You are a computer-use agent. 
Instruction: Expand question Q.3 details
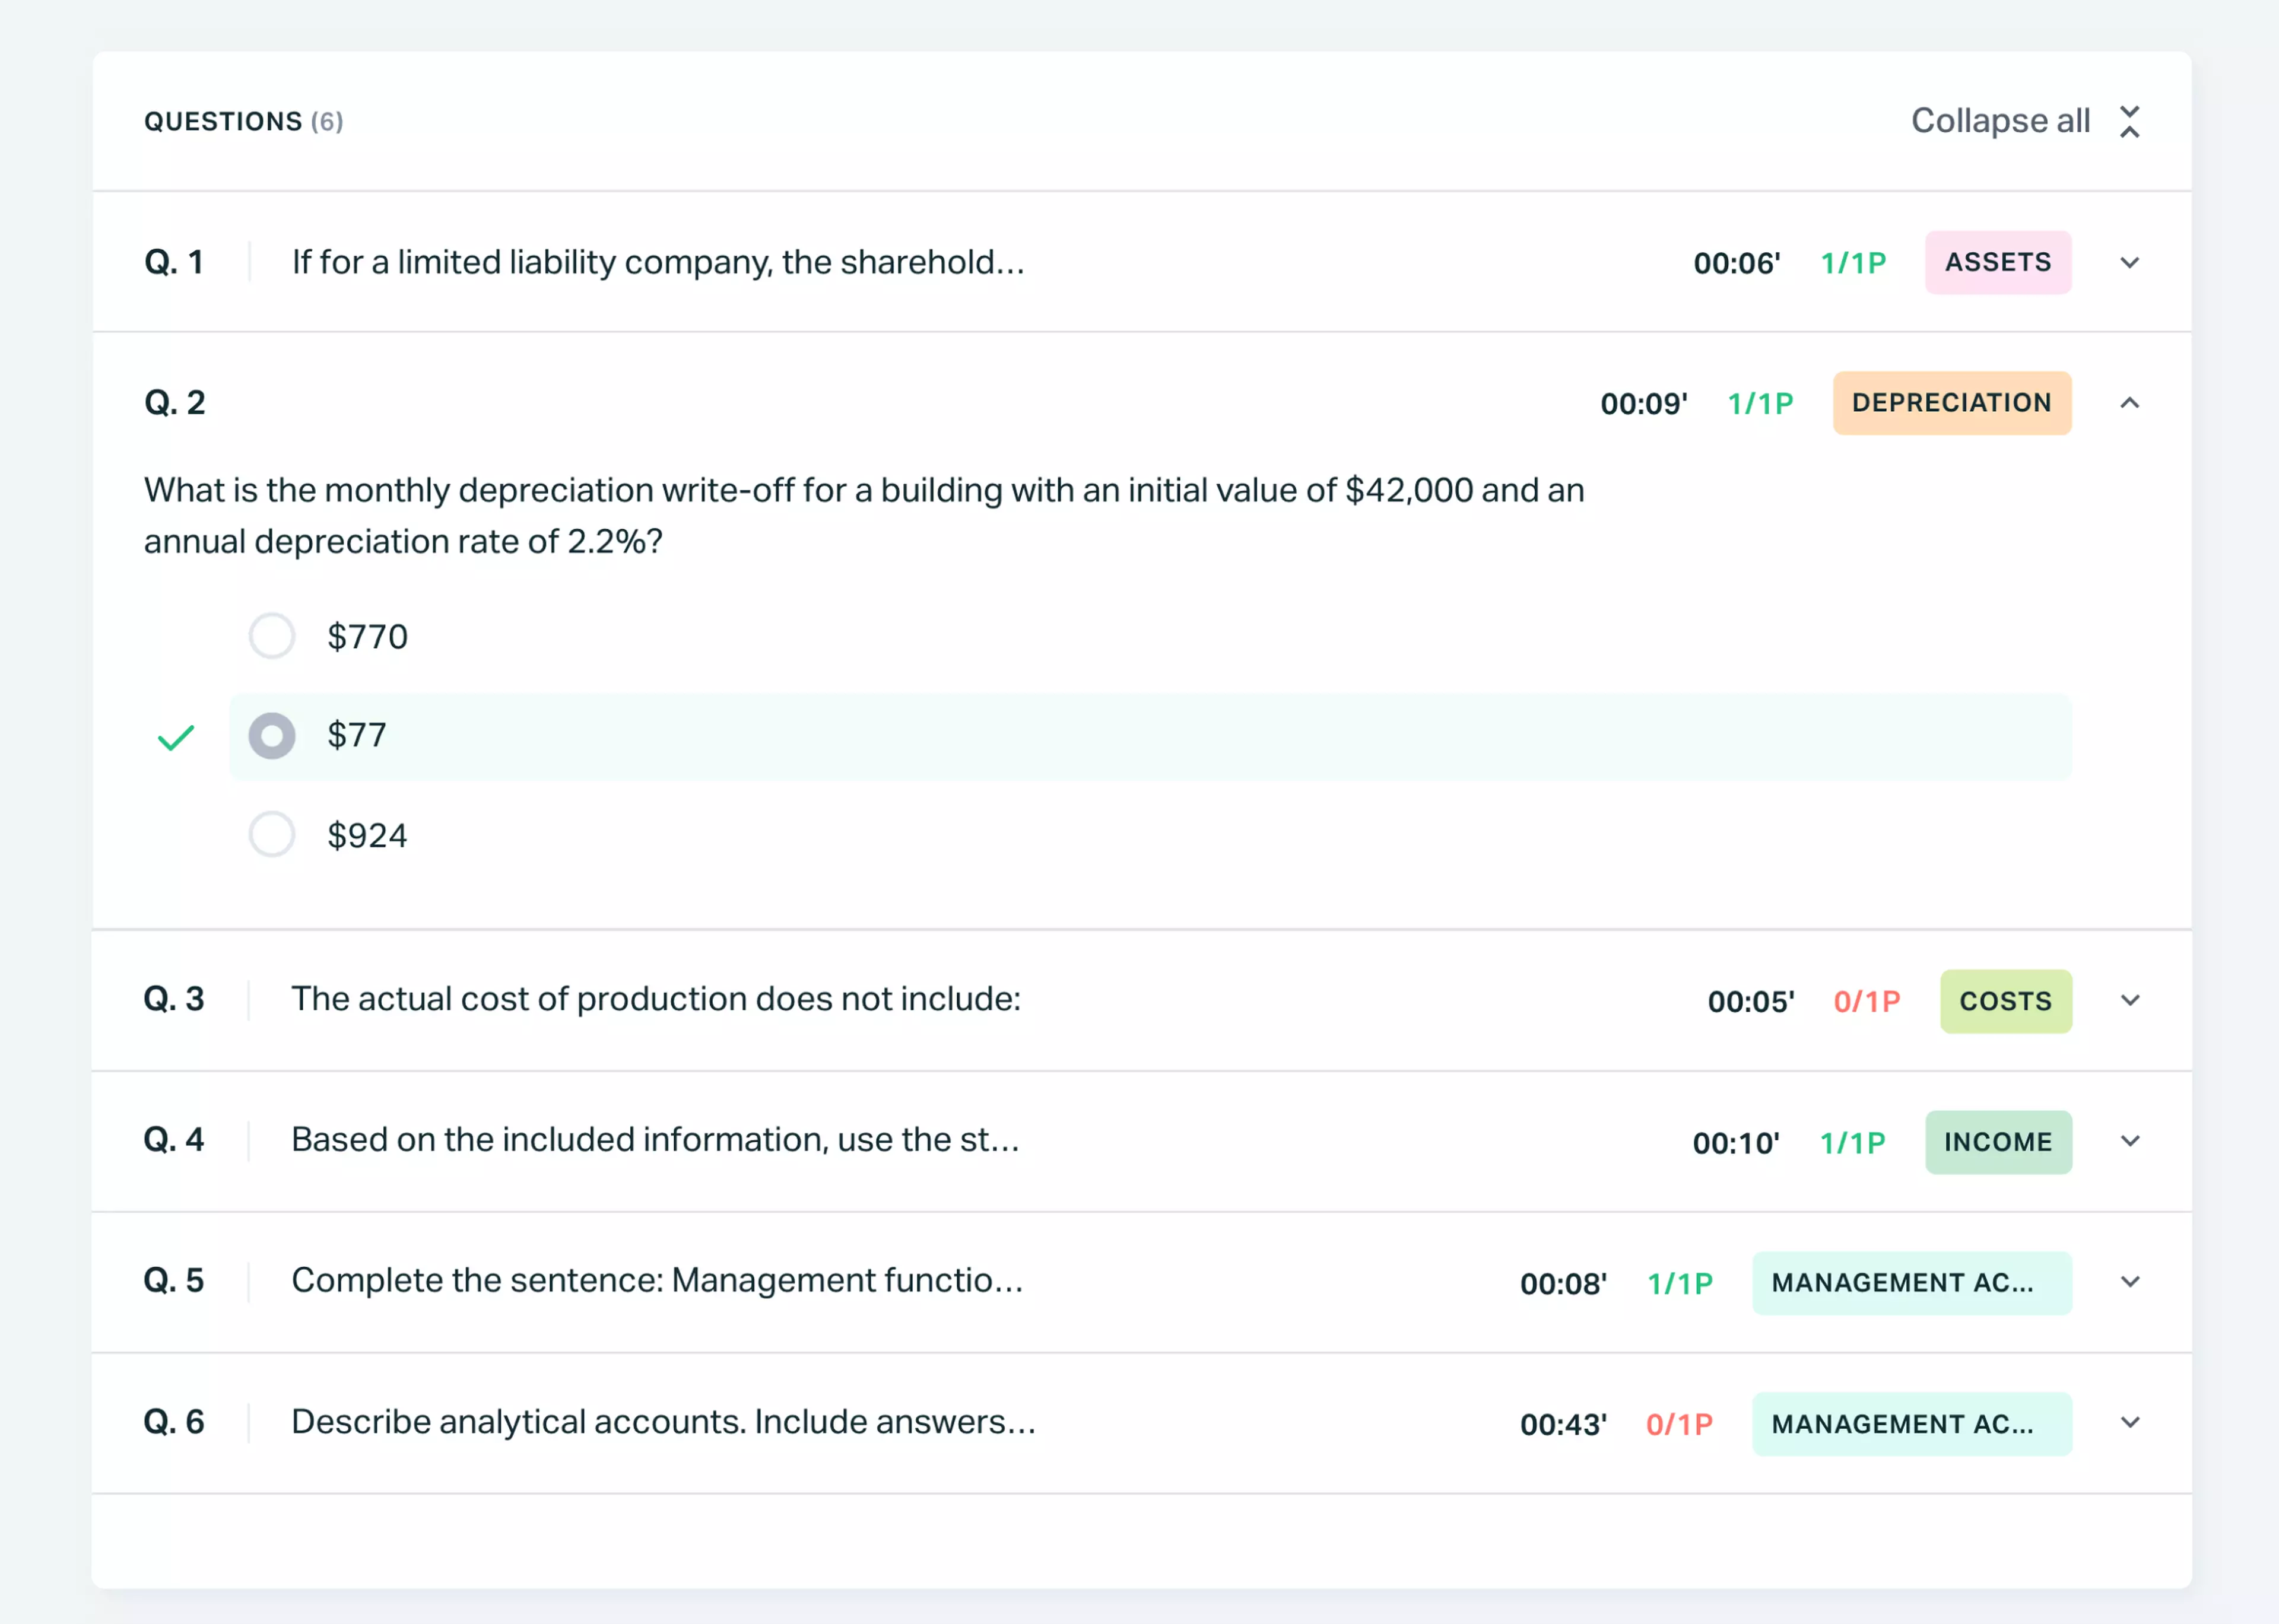click(2130, 1000)
